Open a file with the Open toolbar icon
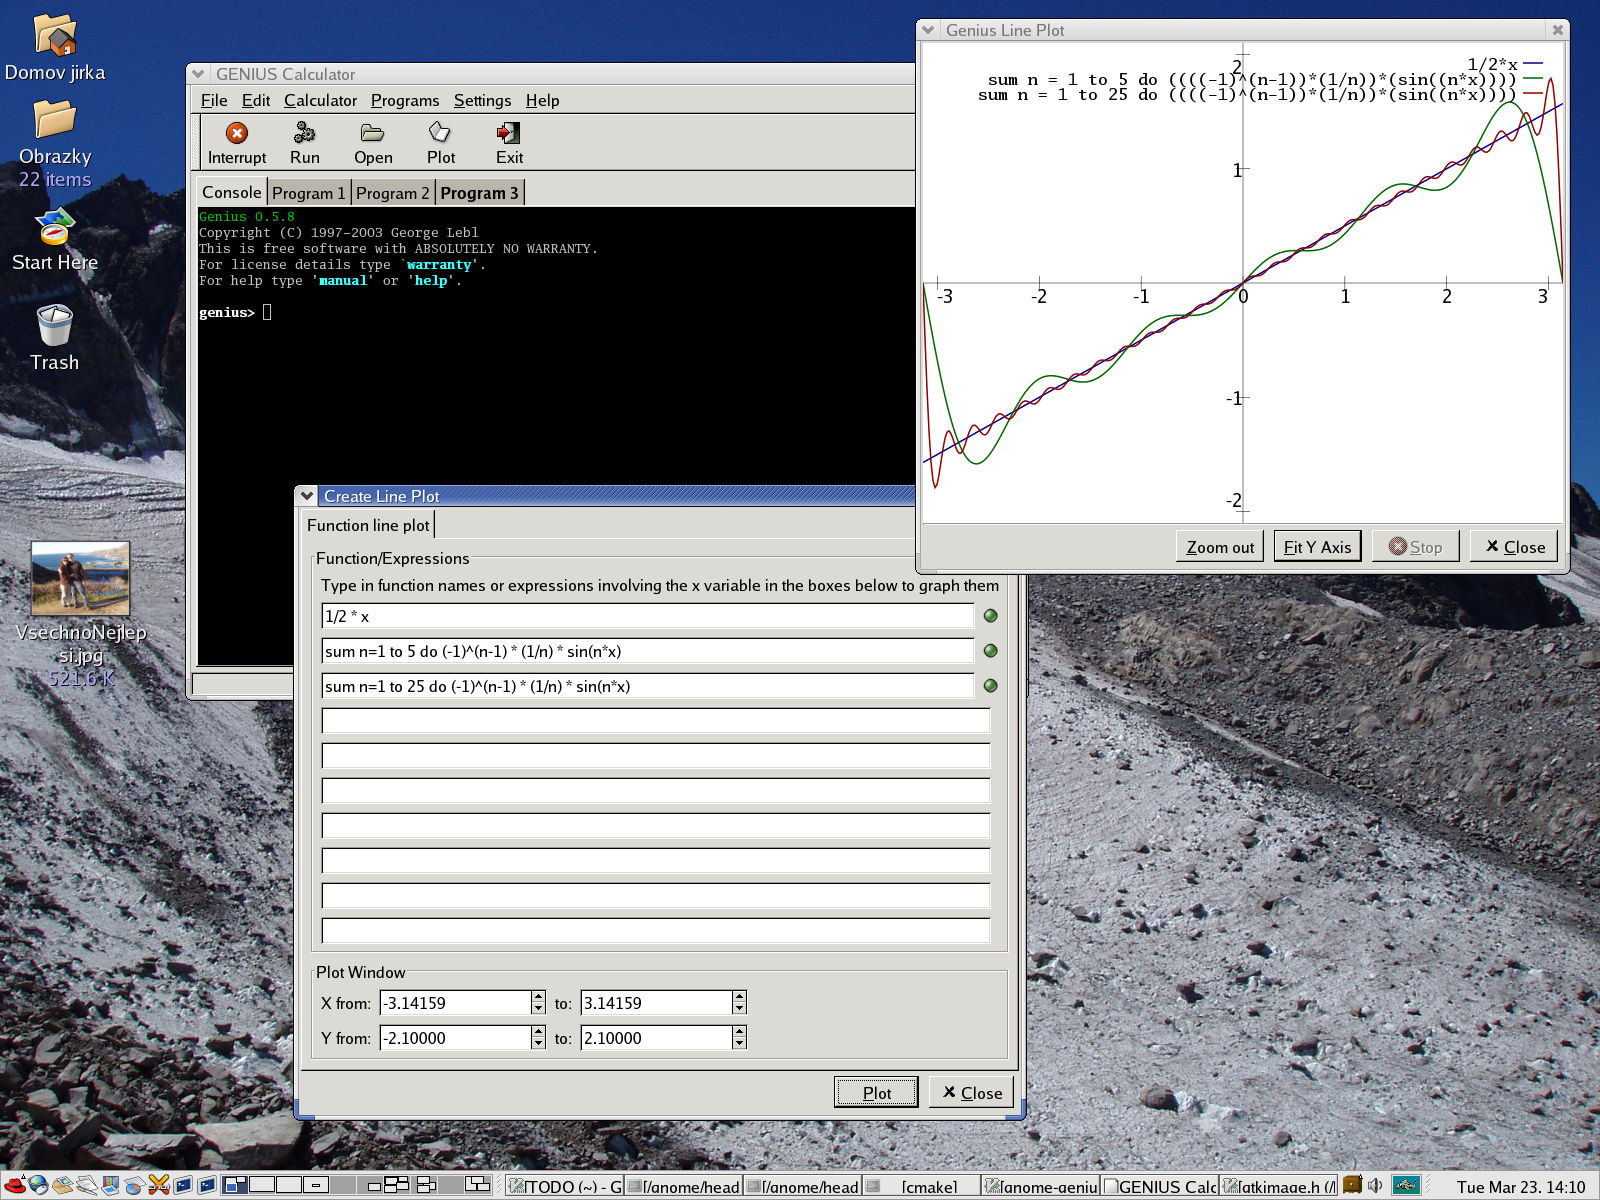Image resolution: width=1600 pixels, height=1200 pixels. coord(373,132)
